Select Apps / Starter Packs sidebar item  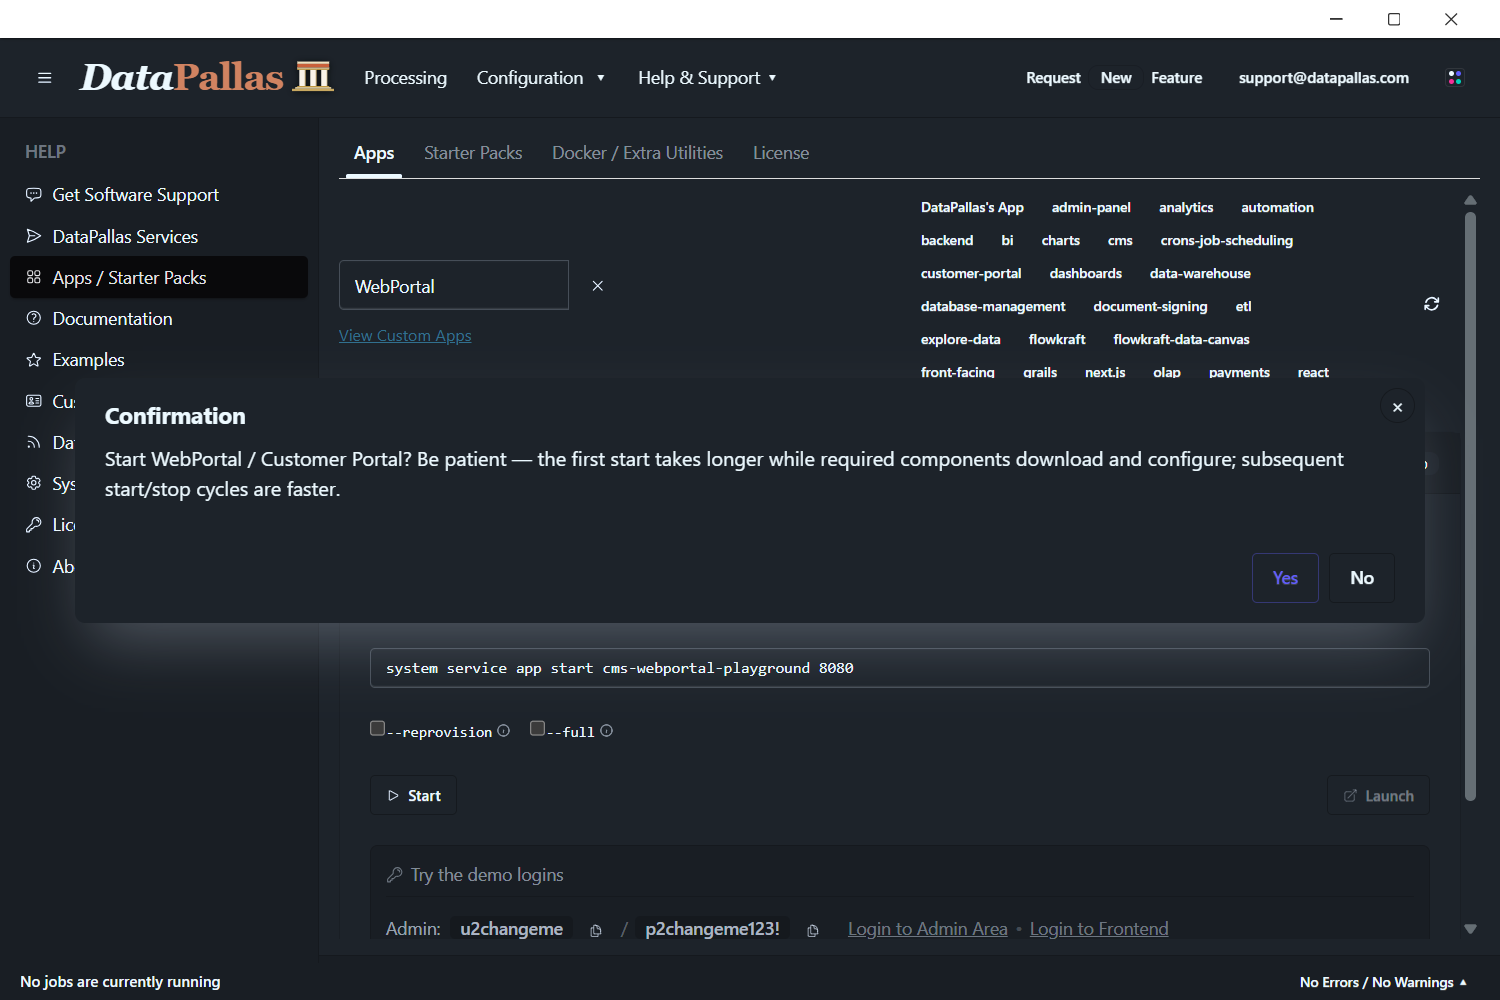(x=159, y=277)
